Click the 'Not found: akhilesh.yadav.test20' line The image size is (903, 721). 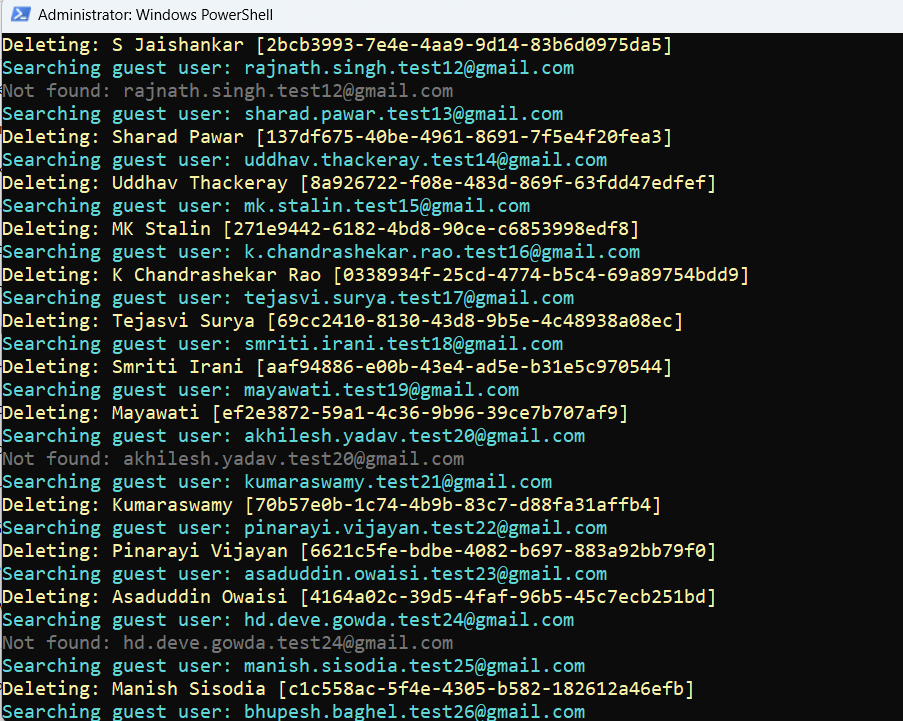click(x=232, y=459)
